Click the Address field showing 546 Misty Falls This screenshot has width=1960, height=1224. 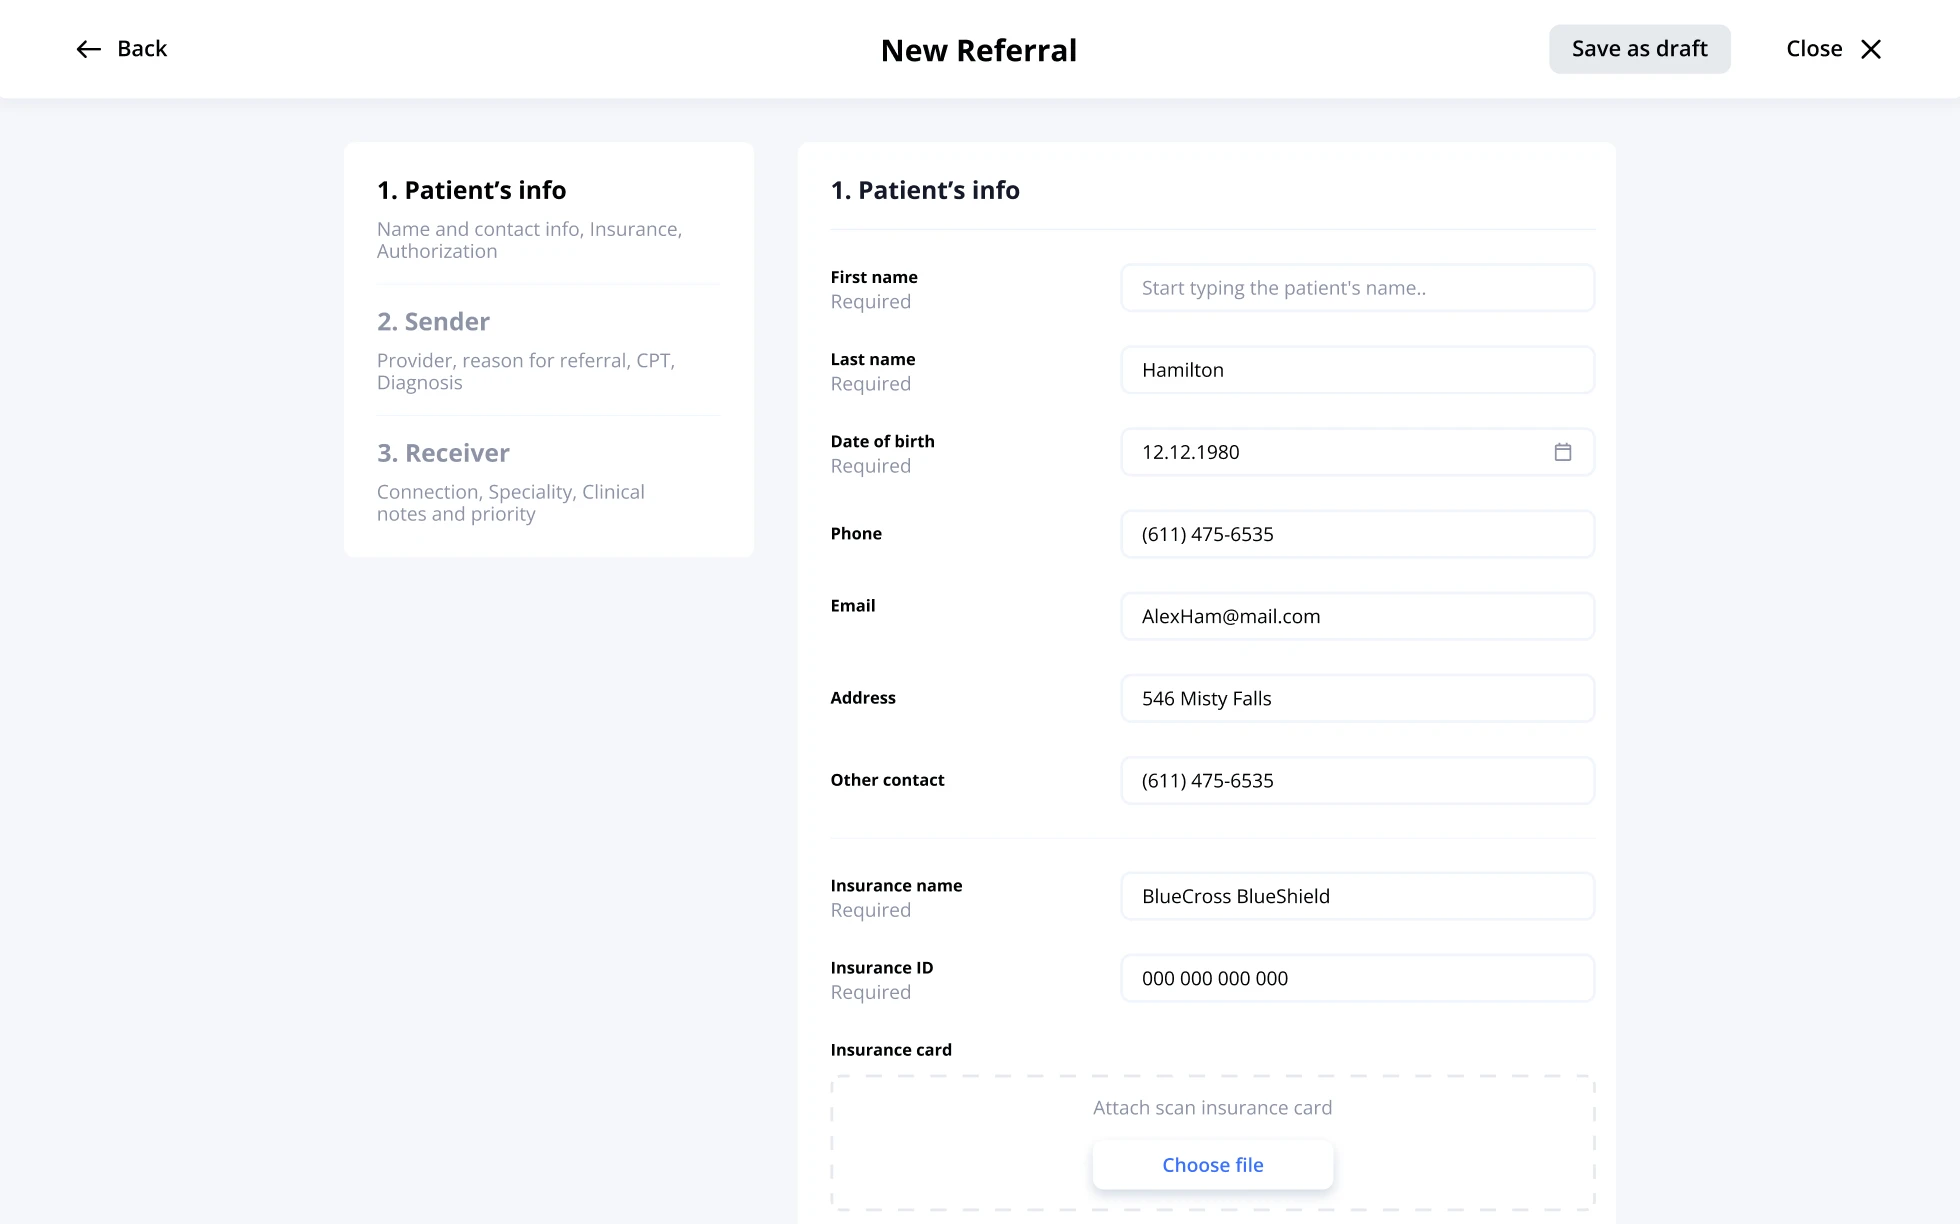coord(1357,698)
